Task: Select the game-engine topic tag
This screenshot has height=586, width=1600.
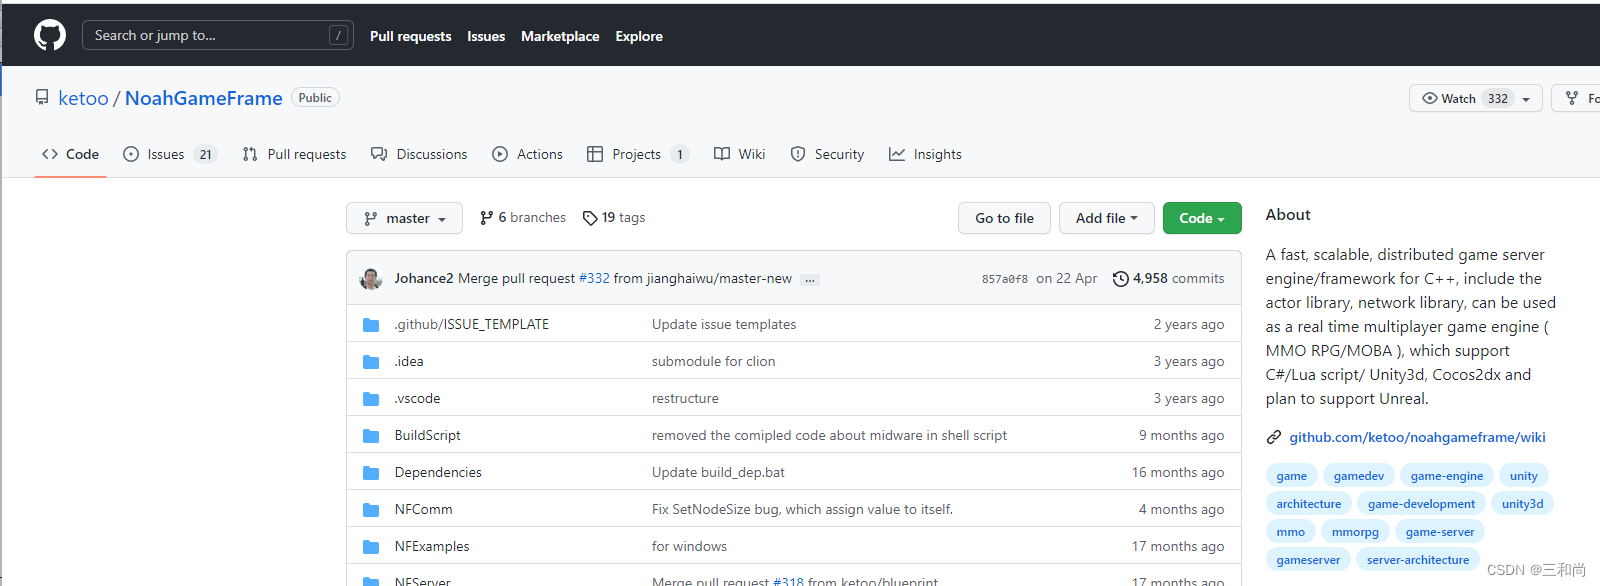Action: tap(1446, 476)
